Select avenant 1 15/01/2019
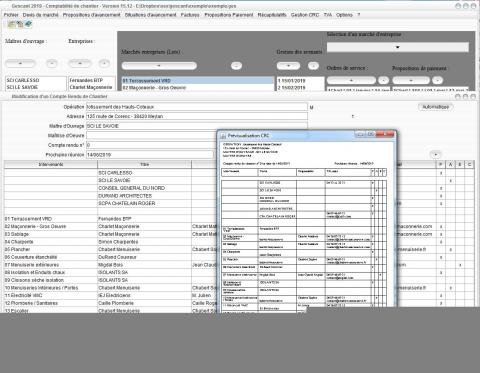The image size is (480, 373). coord(300,81)
